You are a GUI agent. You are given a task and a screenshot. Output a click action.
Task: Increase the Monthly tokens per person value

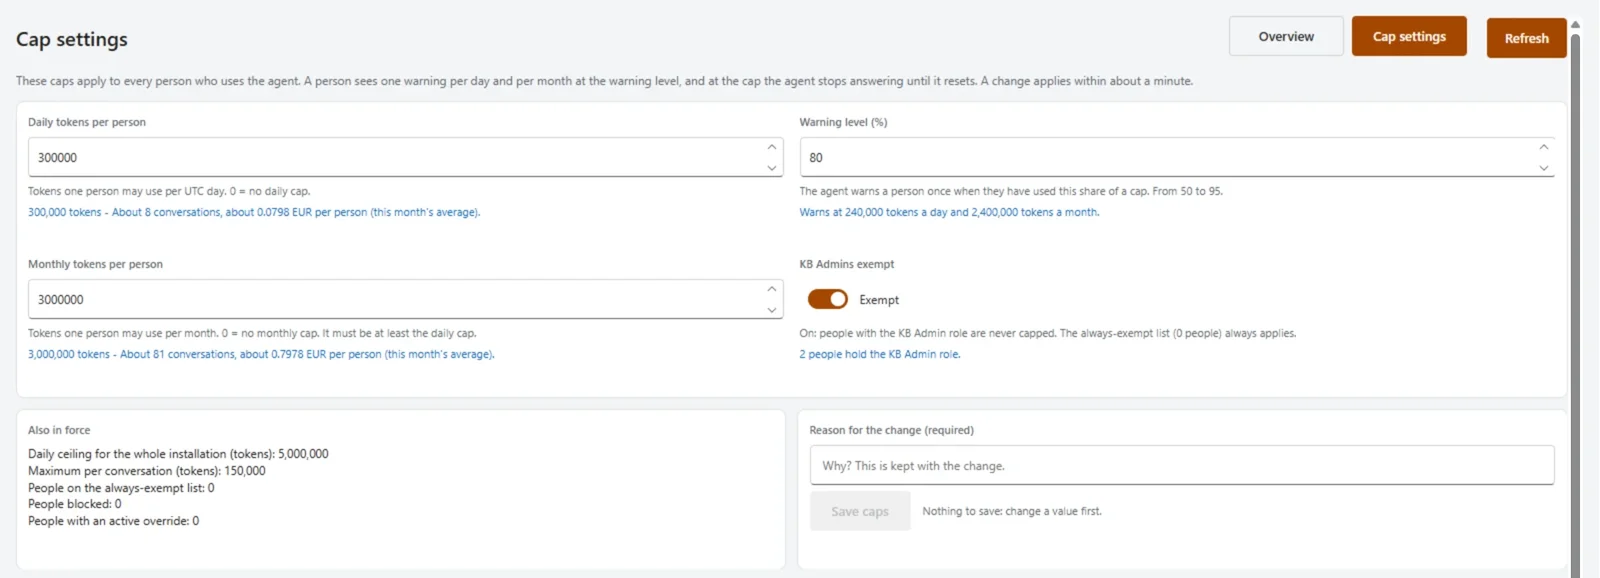click(772, 289)
